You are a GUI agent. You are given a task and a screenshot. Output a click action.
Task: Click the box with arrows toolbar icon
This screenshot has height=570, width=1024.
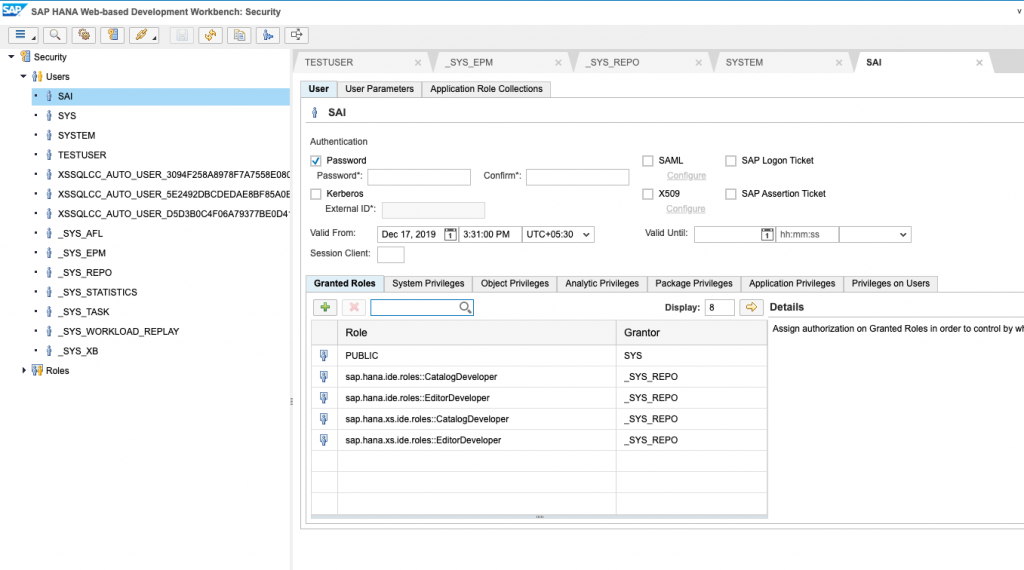[x=296, y=35]
